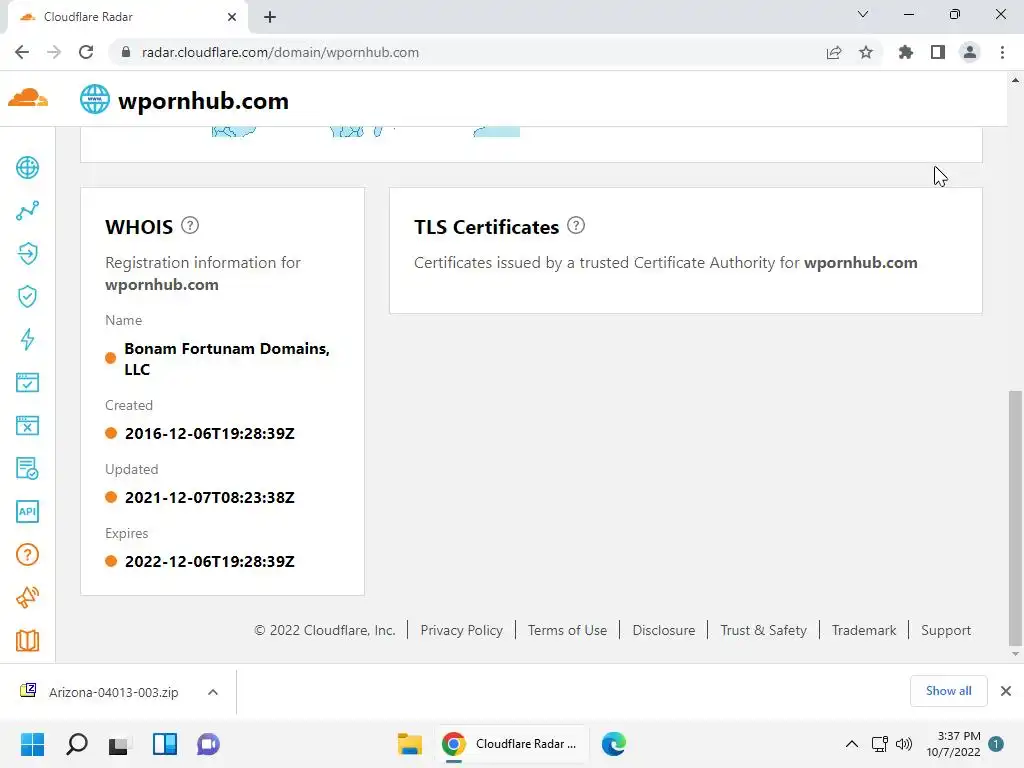Open the Chrome extensions puzzle icon
The image size is (1024, 768).
[906, 52]
